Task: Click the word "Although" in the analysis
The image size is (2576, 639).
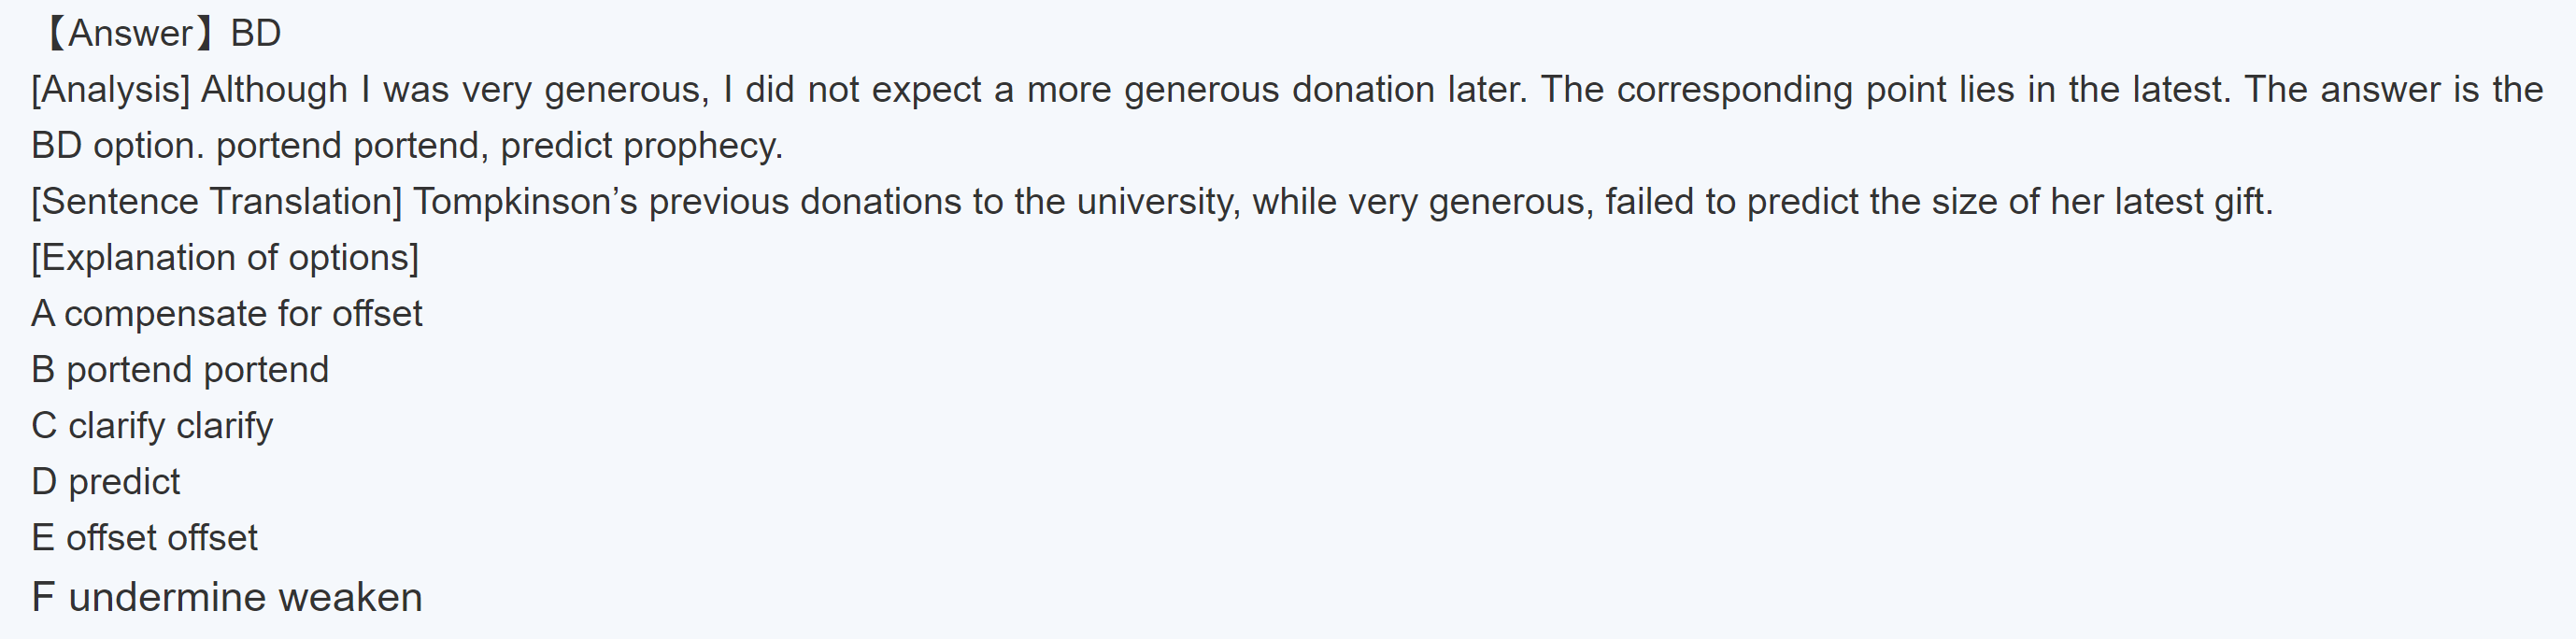Action: [x=274, y=90]
